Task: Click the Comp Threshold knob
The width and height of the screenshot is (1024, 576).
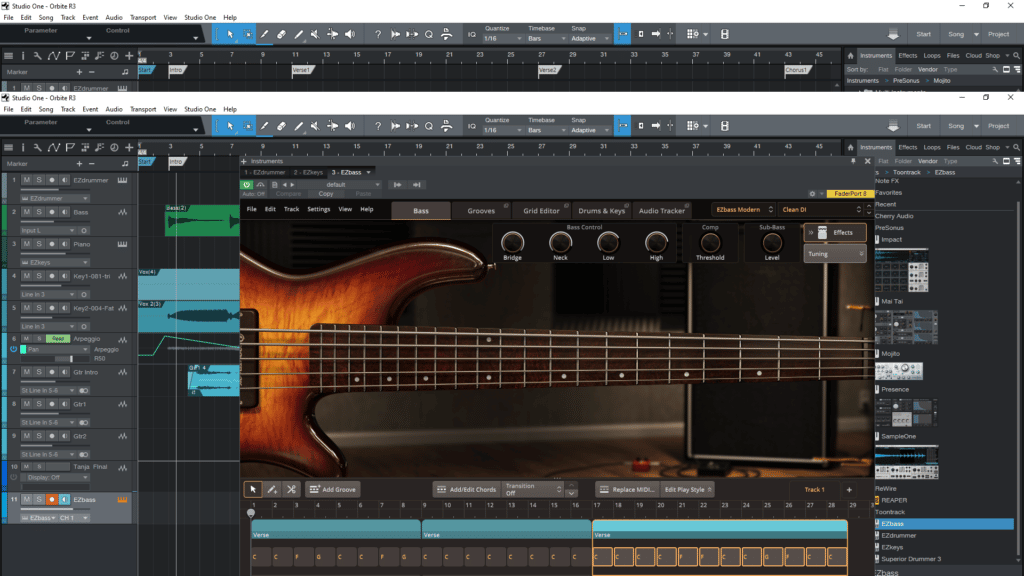Action: (x=710, y=243)
